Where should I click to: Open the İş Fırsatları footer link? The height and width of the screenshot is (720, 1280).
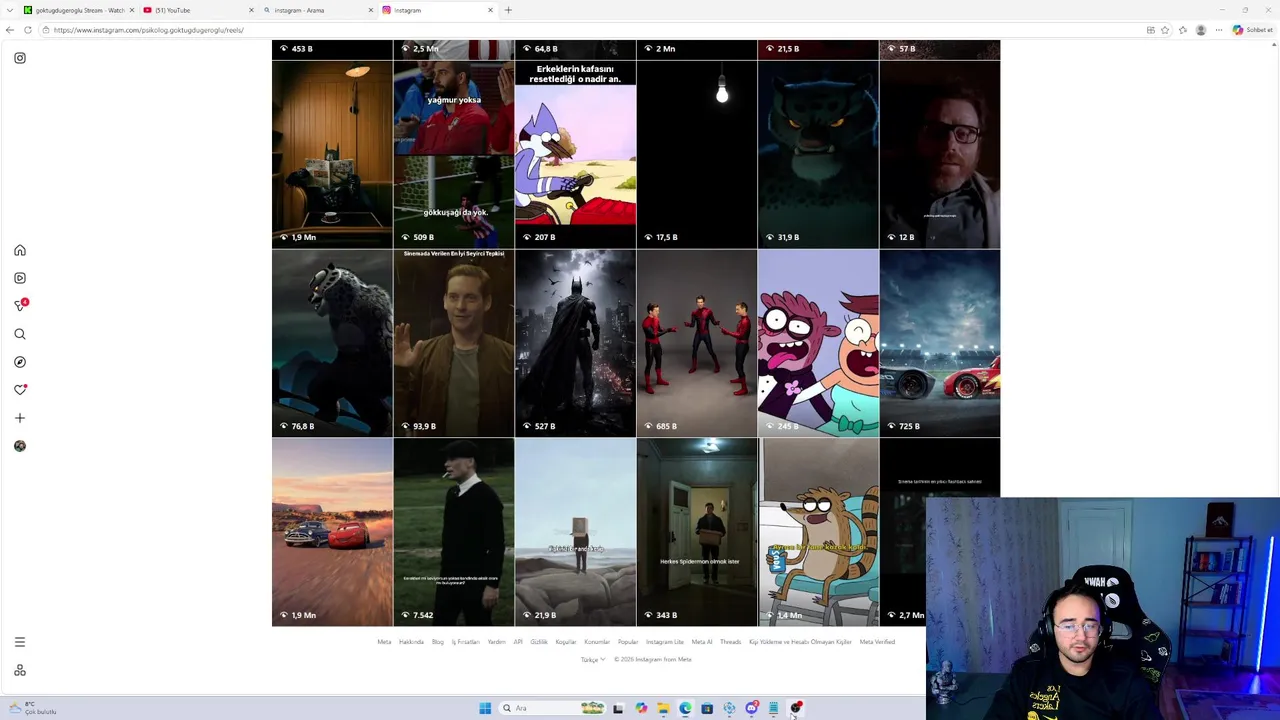point(465,642)
